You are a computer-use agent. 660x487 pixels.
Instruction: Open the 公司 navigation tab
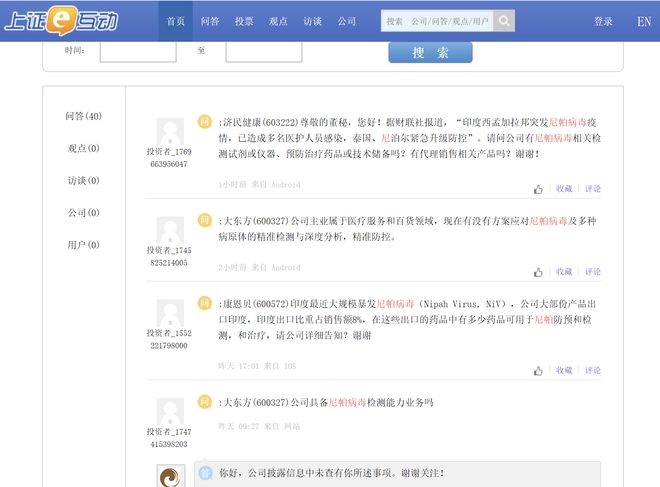347,21
